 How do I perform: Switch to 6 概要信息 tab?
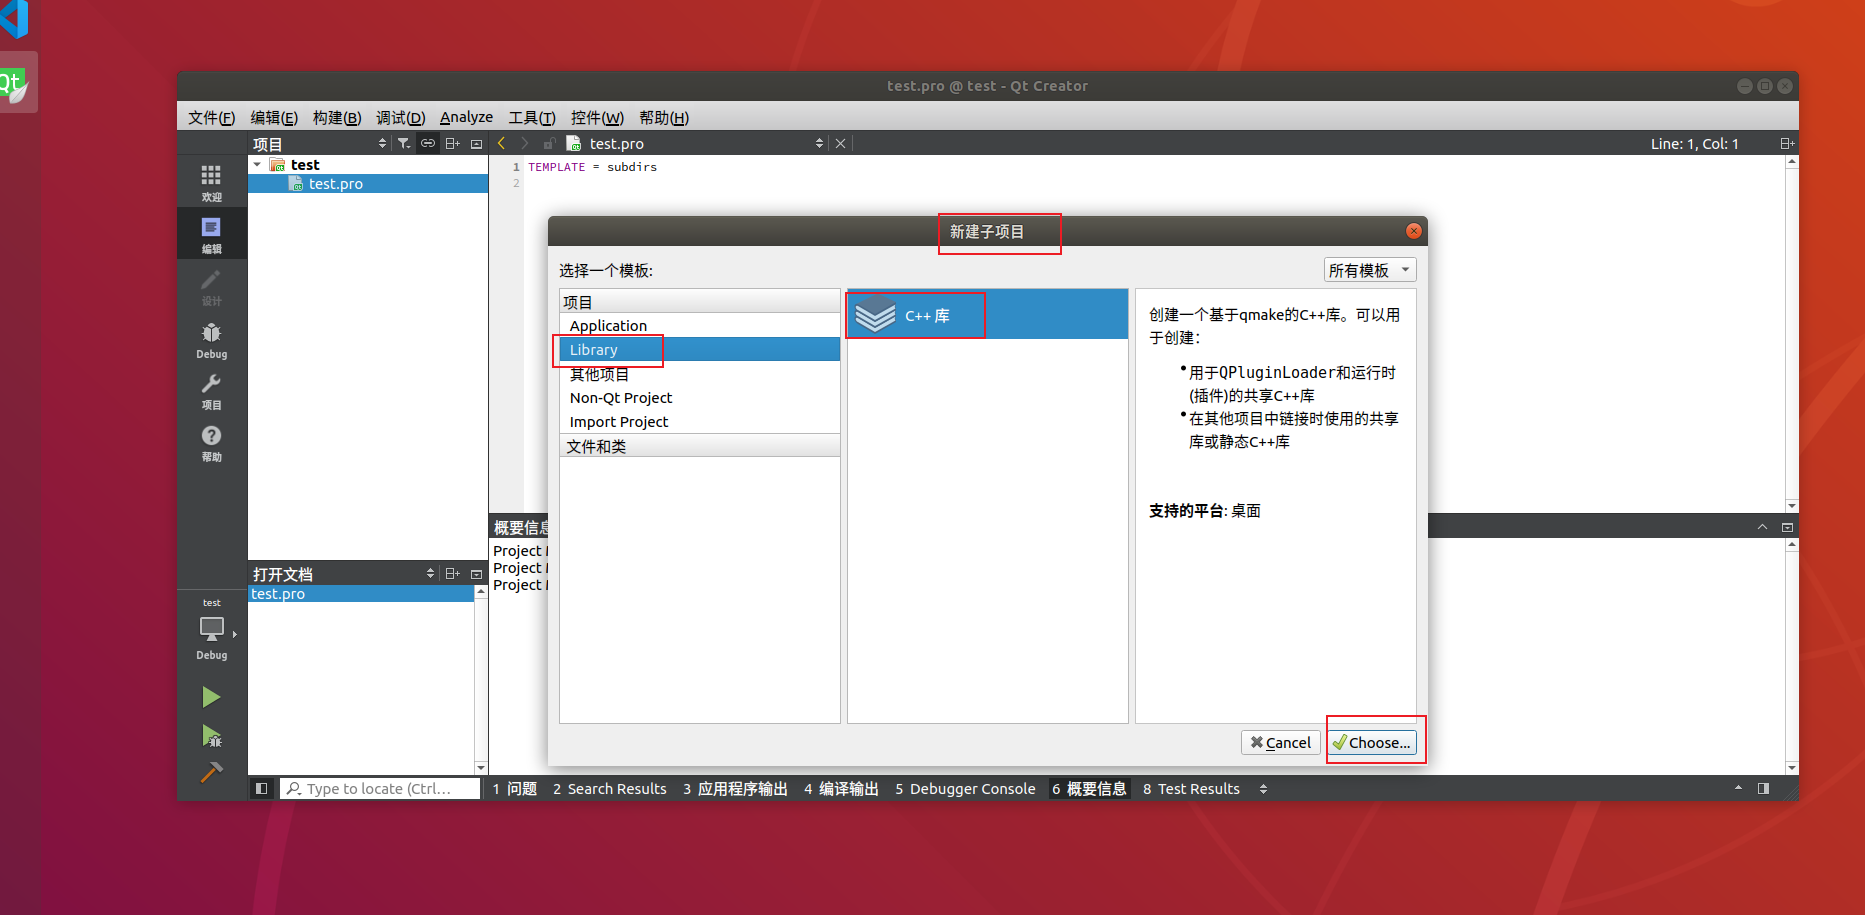pyautogui.click(x=1089, y=789)
